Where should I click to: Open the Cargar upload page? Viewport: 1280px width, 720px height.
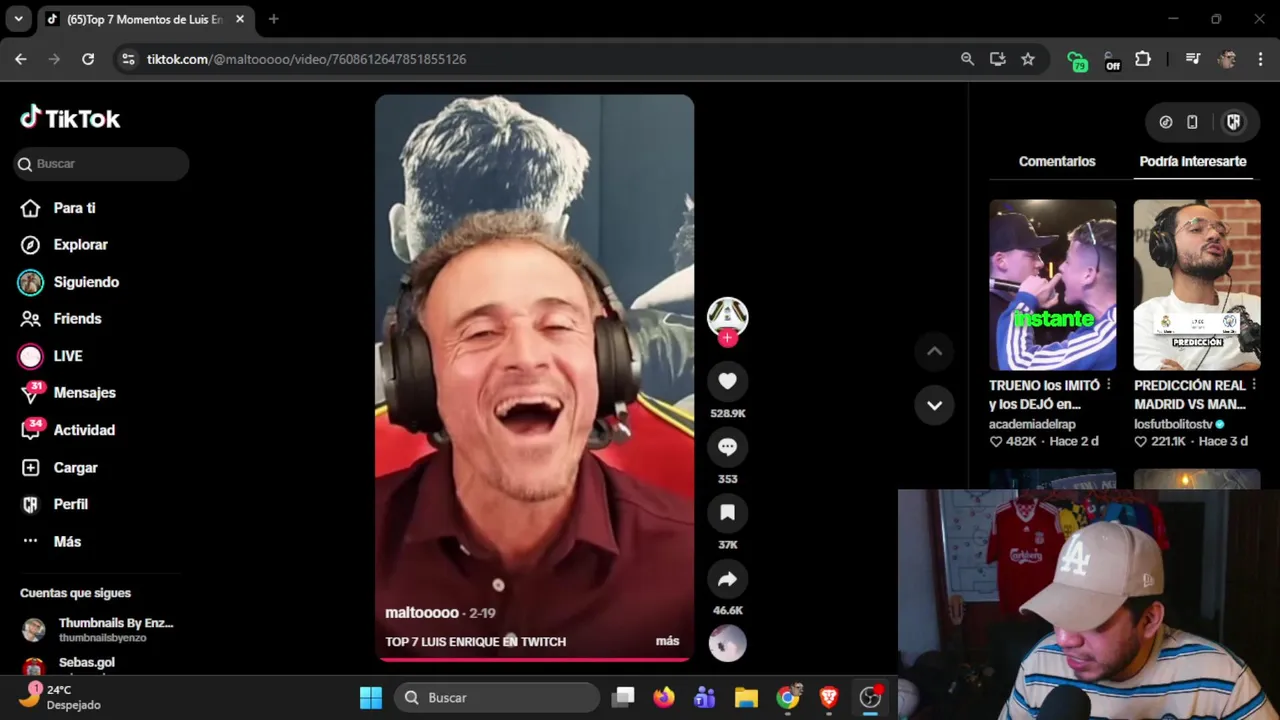60,468
